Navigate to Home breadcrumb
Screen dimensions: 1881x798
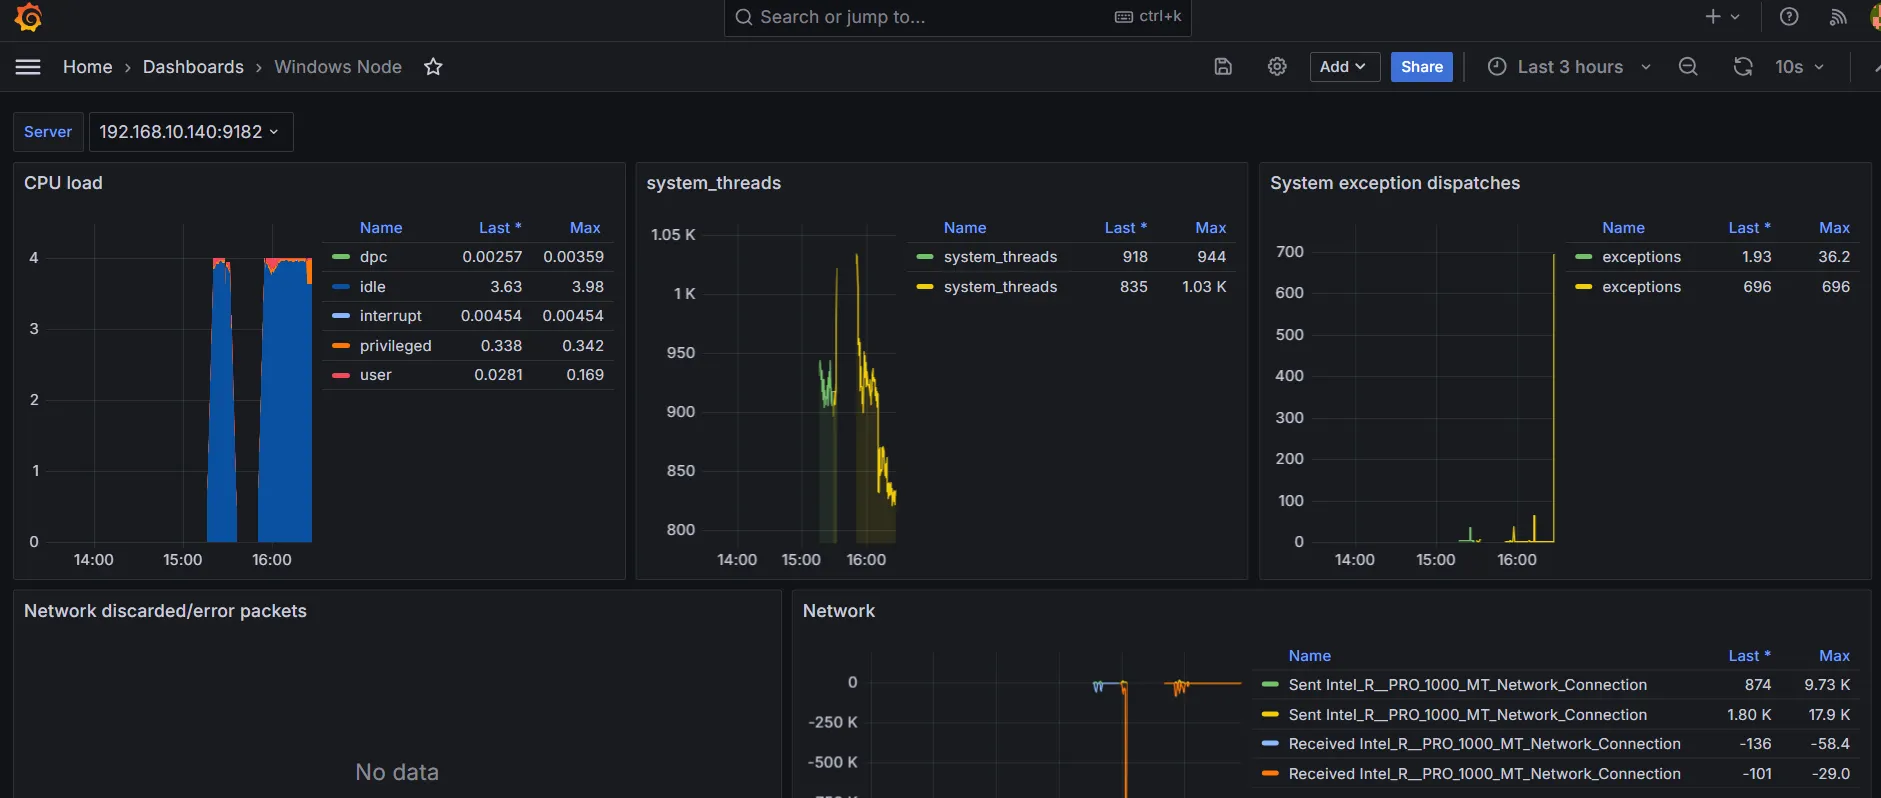(x=87, y=67)
